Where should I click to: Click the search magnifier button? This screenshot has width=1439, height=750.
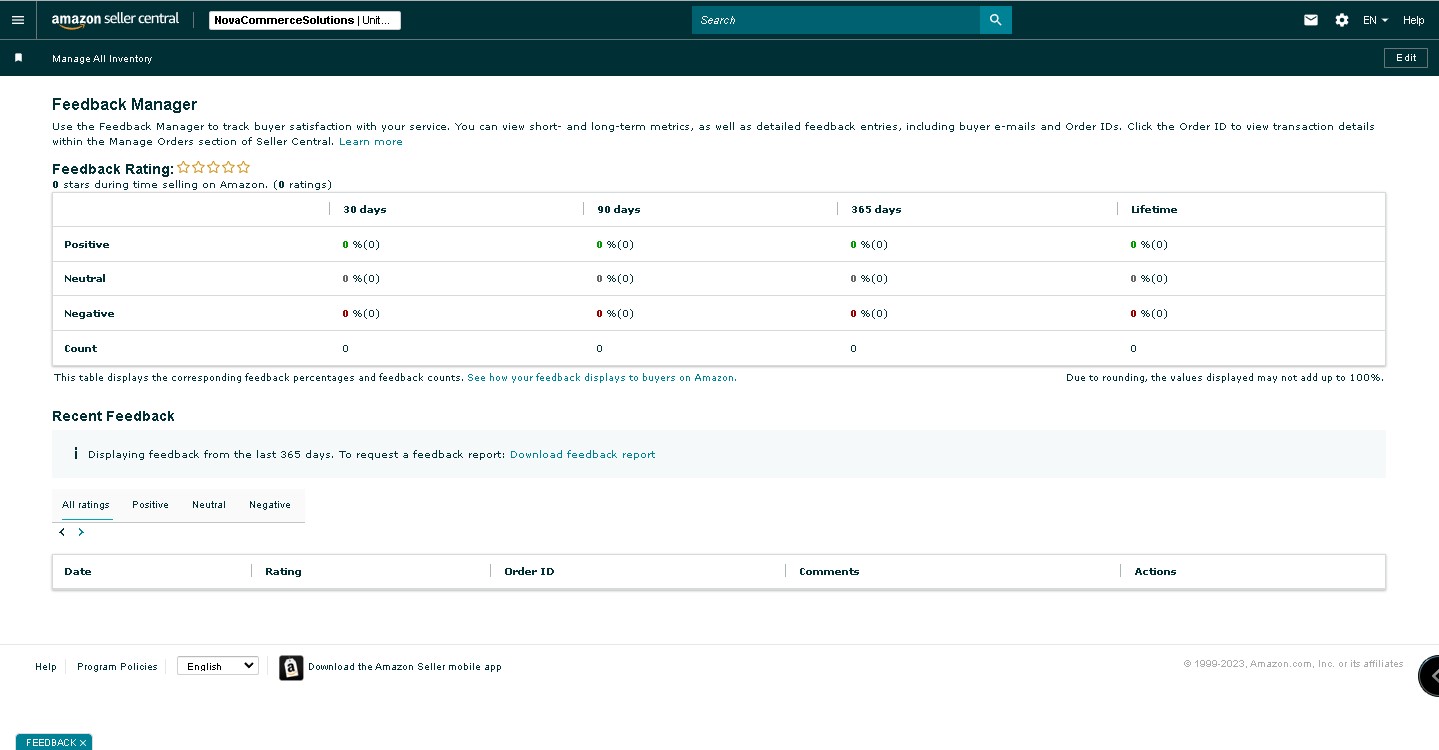pos(996,20)
